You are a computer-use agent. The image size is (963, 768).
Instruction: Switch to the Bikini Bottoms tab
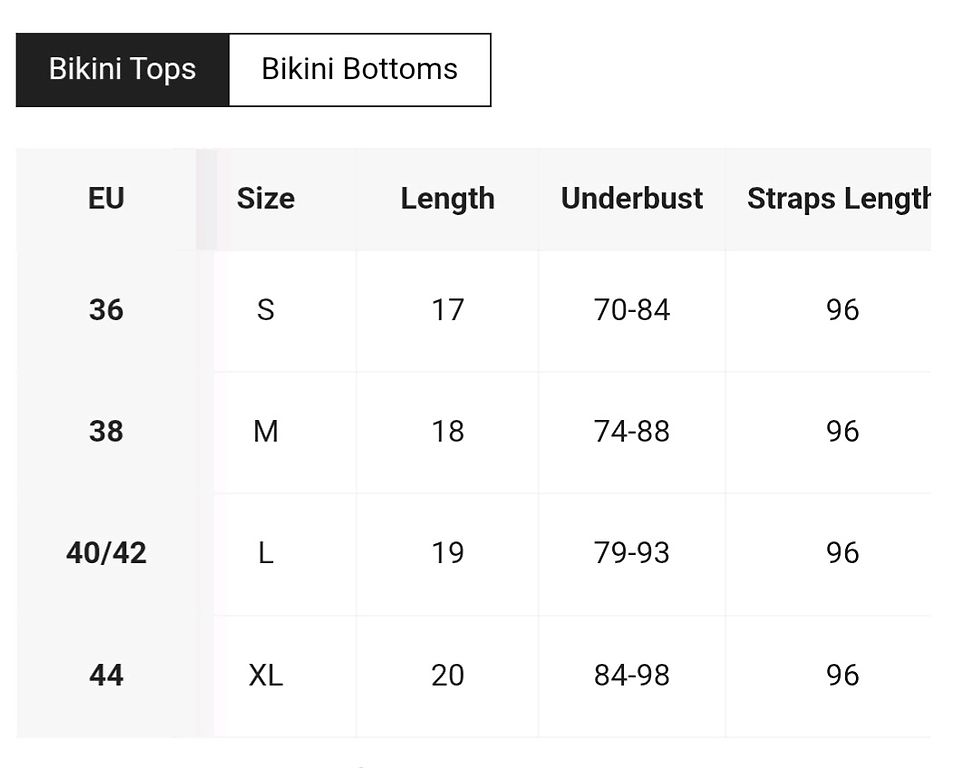[x=359, y=69]
